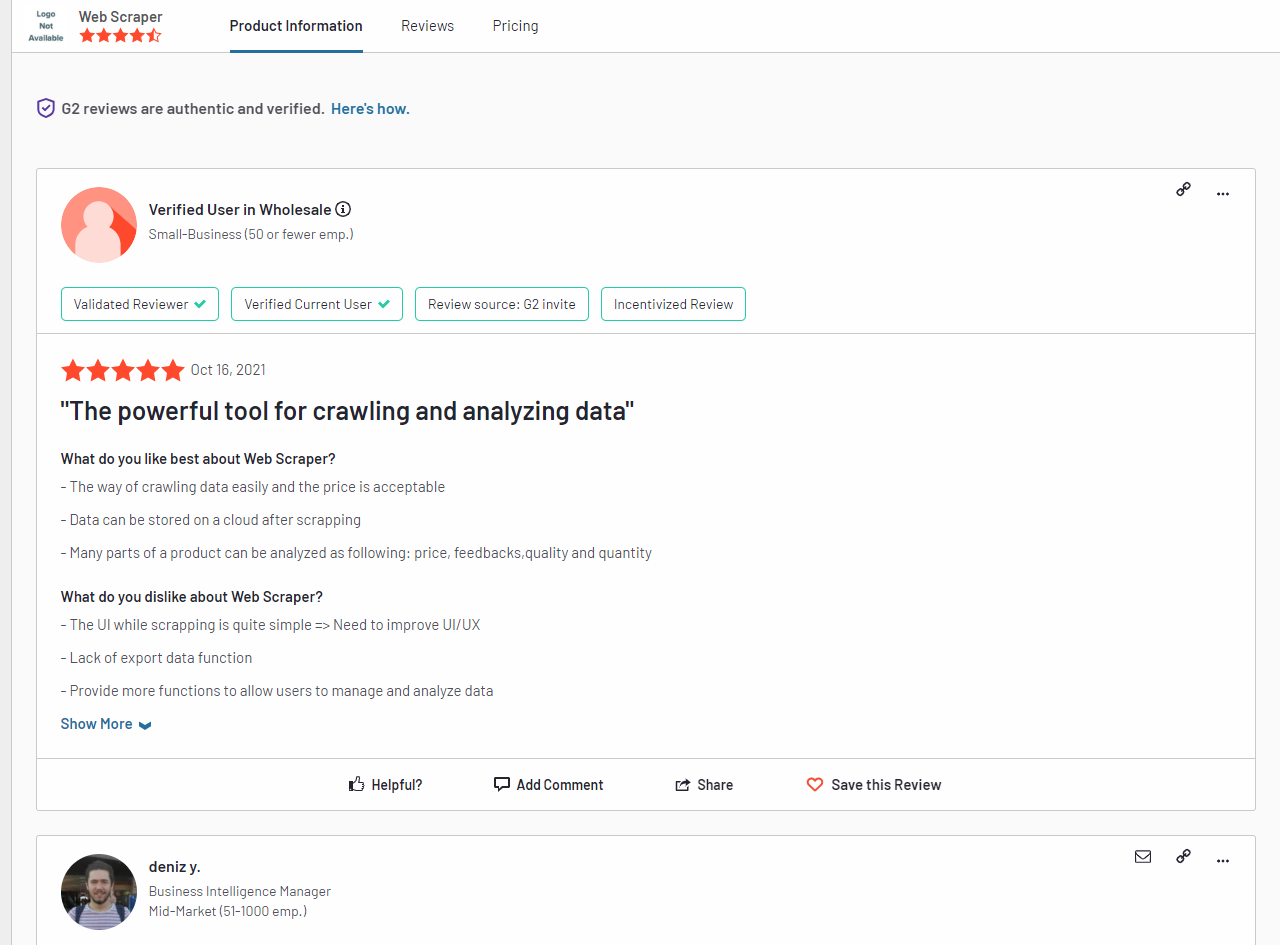Image resolution: width=1280 pixels, height=945 pixels.
Task: Click the info icon beside Verified User in Wholesale
Action: 343,209
